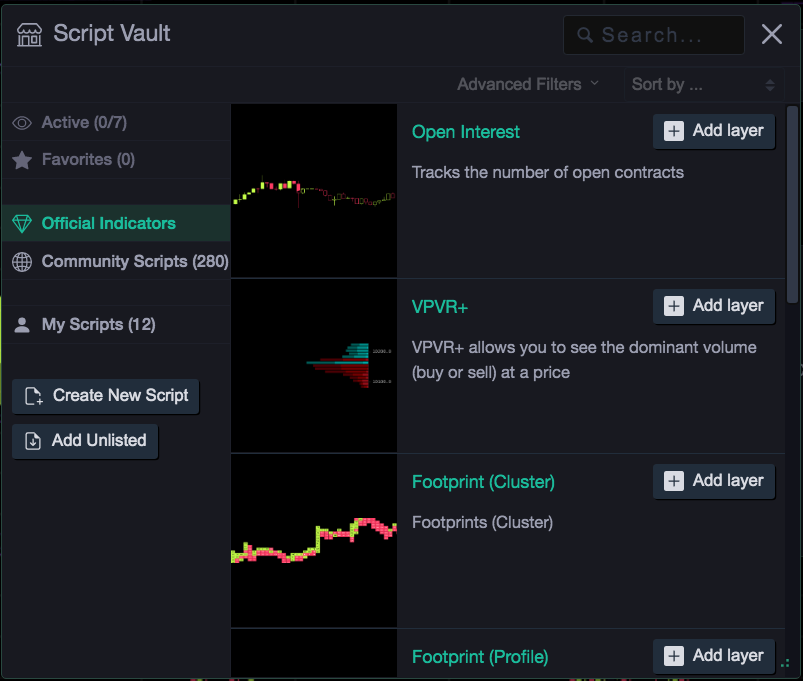Open the Footprint (Cluster) title link
Viewport: 803px width, 681px height.
(483, 482)
